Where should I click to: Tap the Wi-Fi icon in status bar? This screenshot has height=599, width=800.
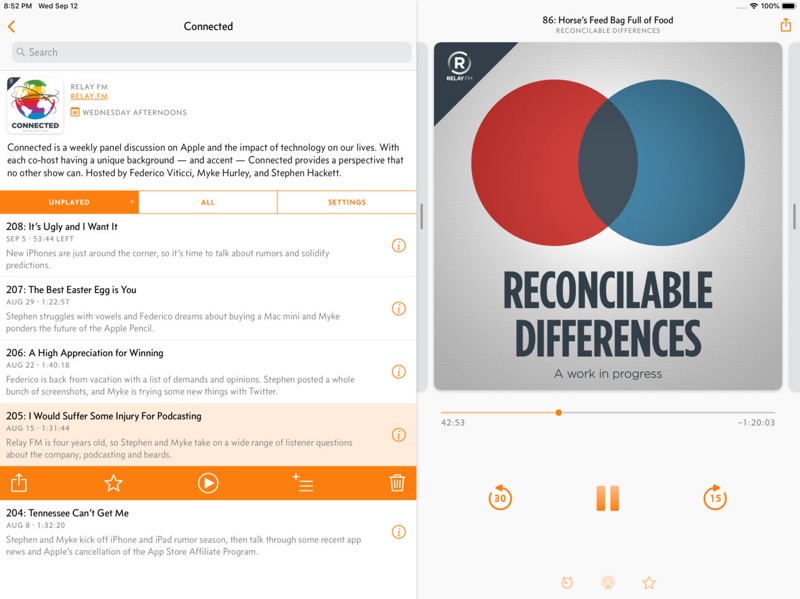tap(753, 6)
